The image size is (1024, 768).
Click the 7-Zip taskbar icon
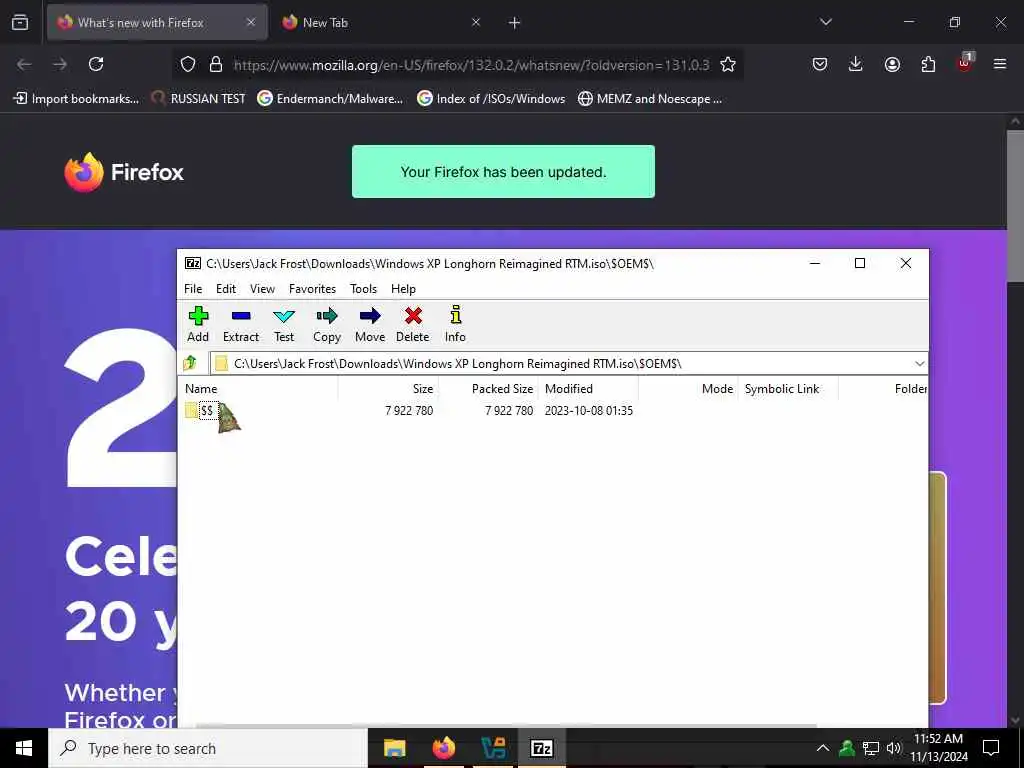pyautogui.click(x=542, y=748)
